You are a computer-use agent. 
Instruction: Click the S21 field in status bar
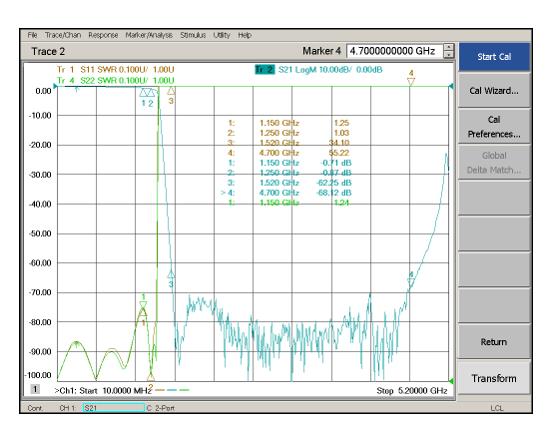click(114, 408)
